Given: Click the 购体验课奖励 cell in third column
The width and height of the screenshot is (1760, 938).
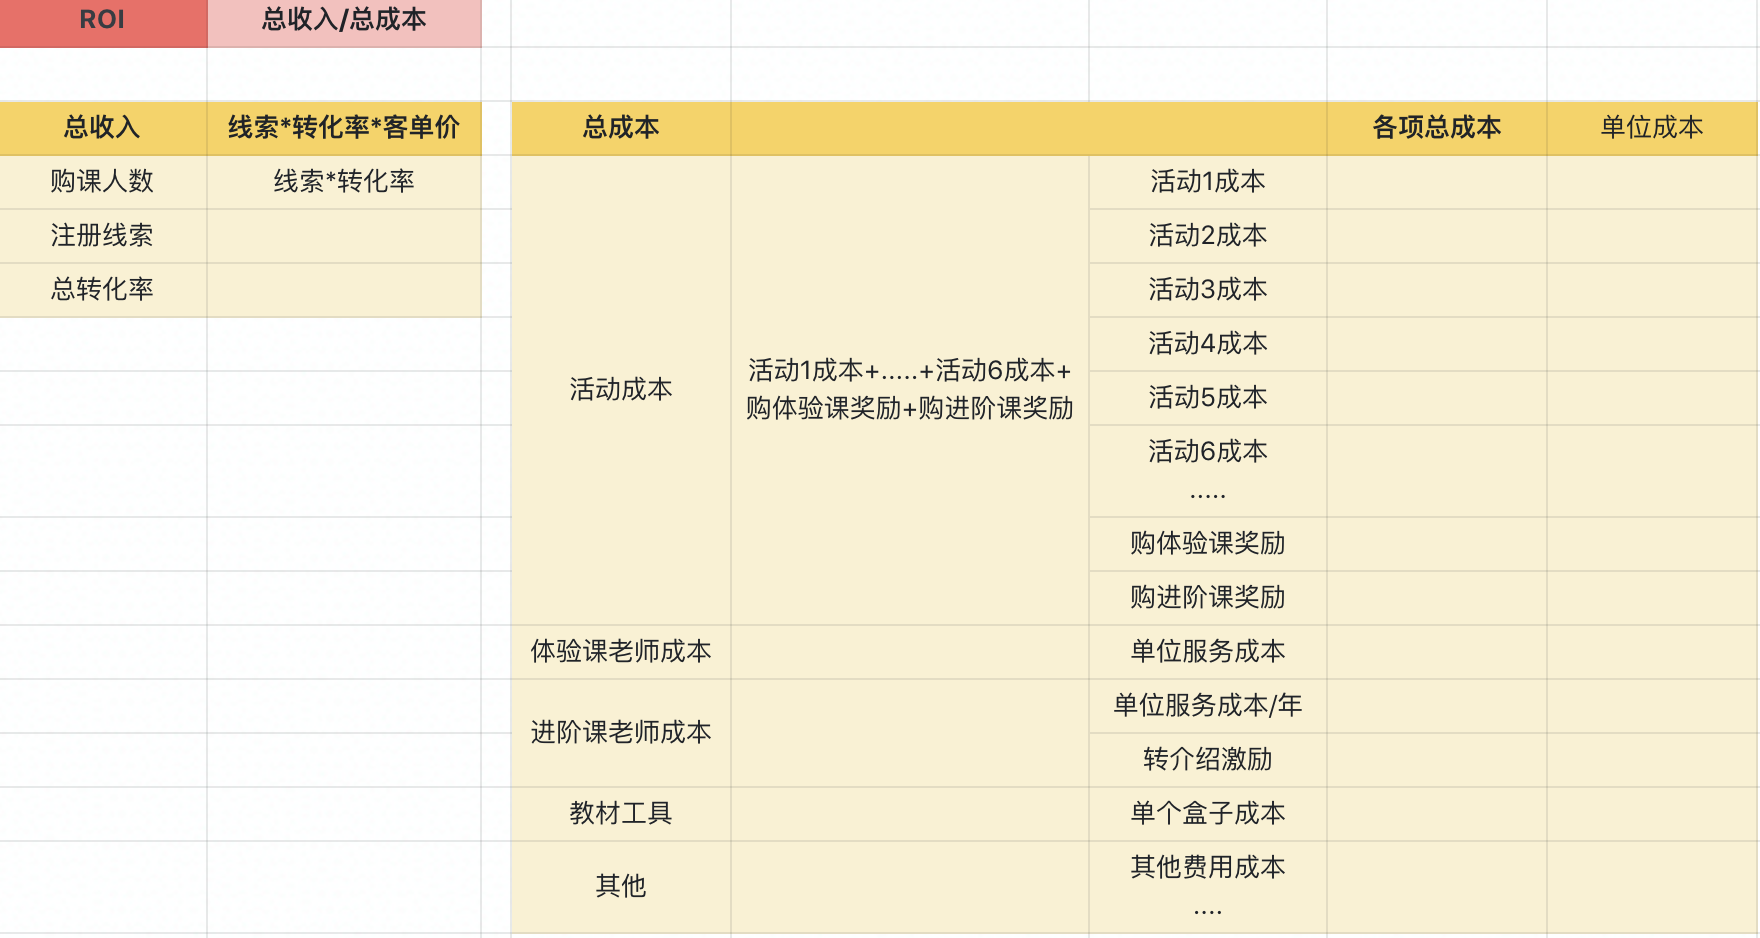Looking at the screenshot, I should [x=1208, y=544].
